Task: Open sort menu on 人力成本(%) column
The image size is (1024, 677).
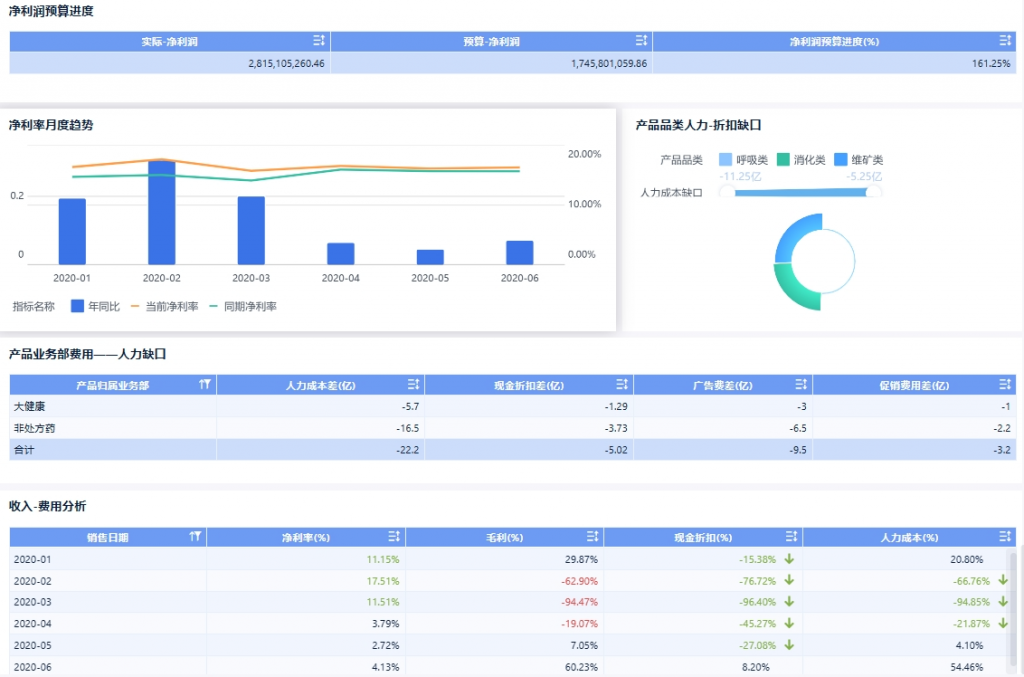Action: point(1005,537)
